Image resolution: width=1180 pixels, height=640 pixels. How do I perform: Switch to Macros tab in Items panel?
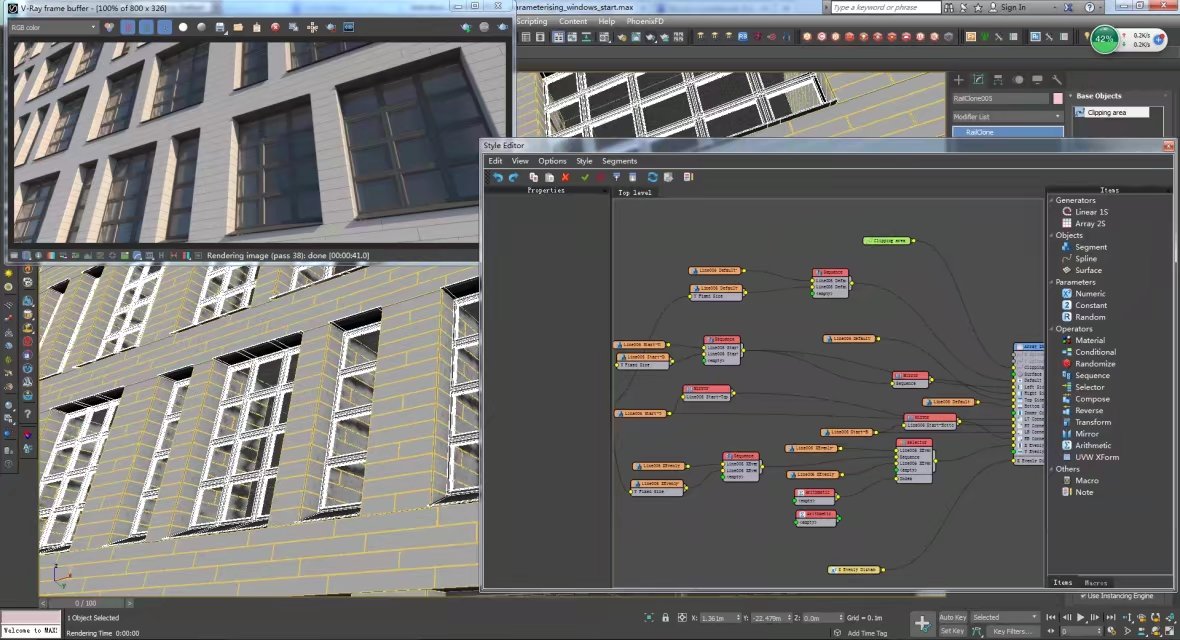point(1096,583)
